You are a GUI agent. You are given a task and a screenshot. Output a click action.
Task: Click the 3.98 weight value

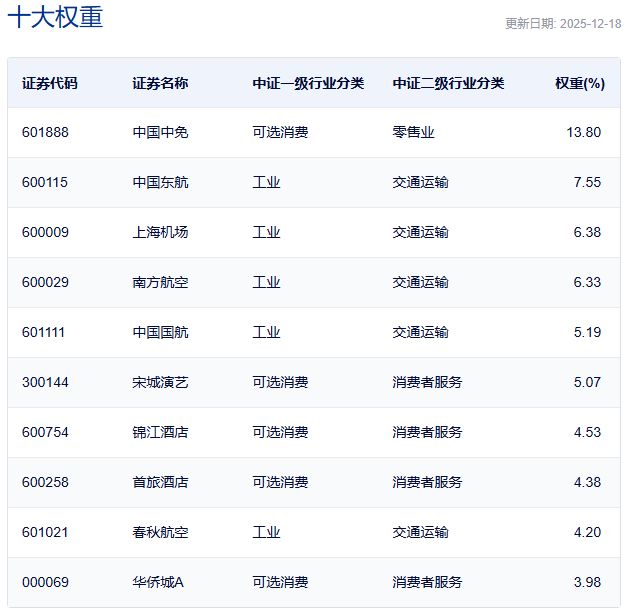586,582
